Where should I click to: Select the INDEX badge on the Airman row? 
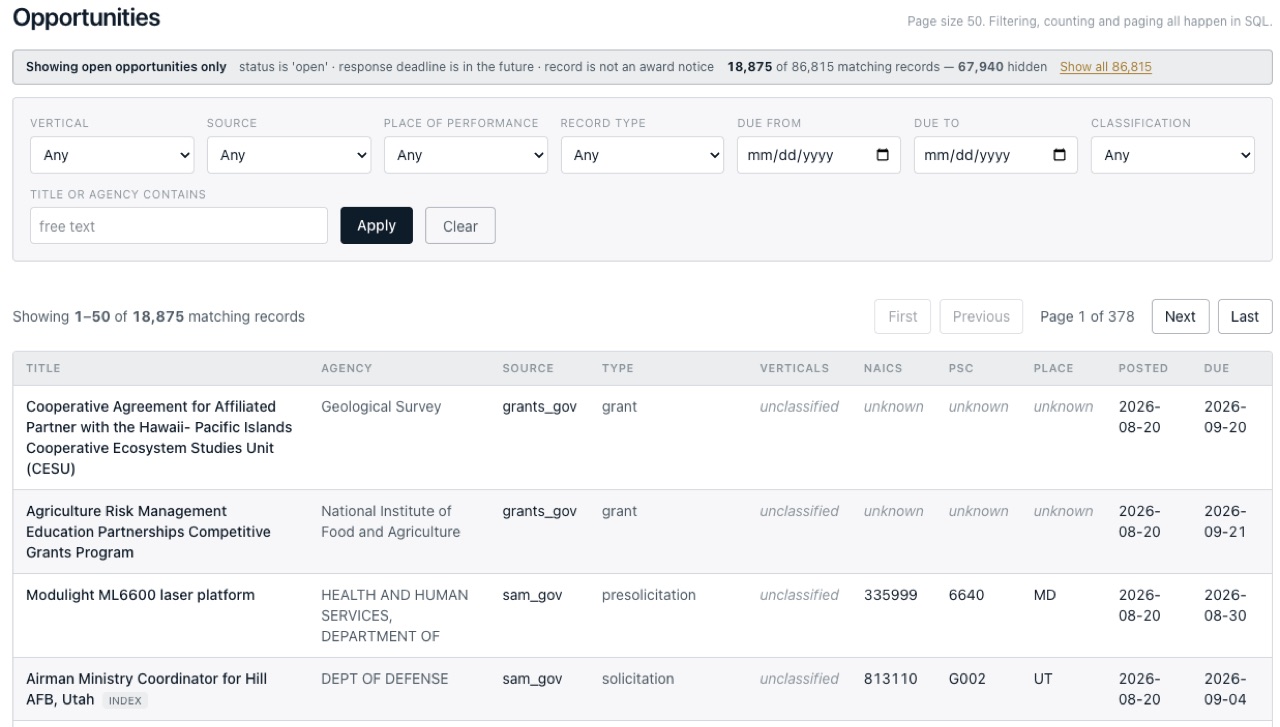[x=124, y=701]
